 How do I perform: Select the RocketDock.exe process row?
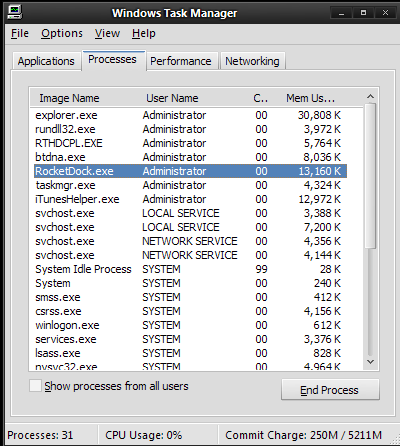pos(191,171)
